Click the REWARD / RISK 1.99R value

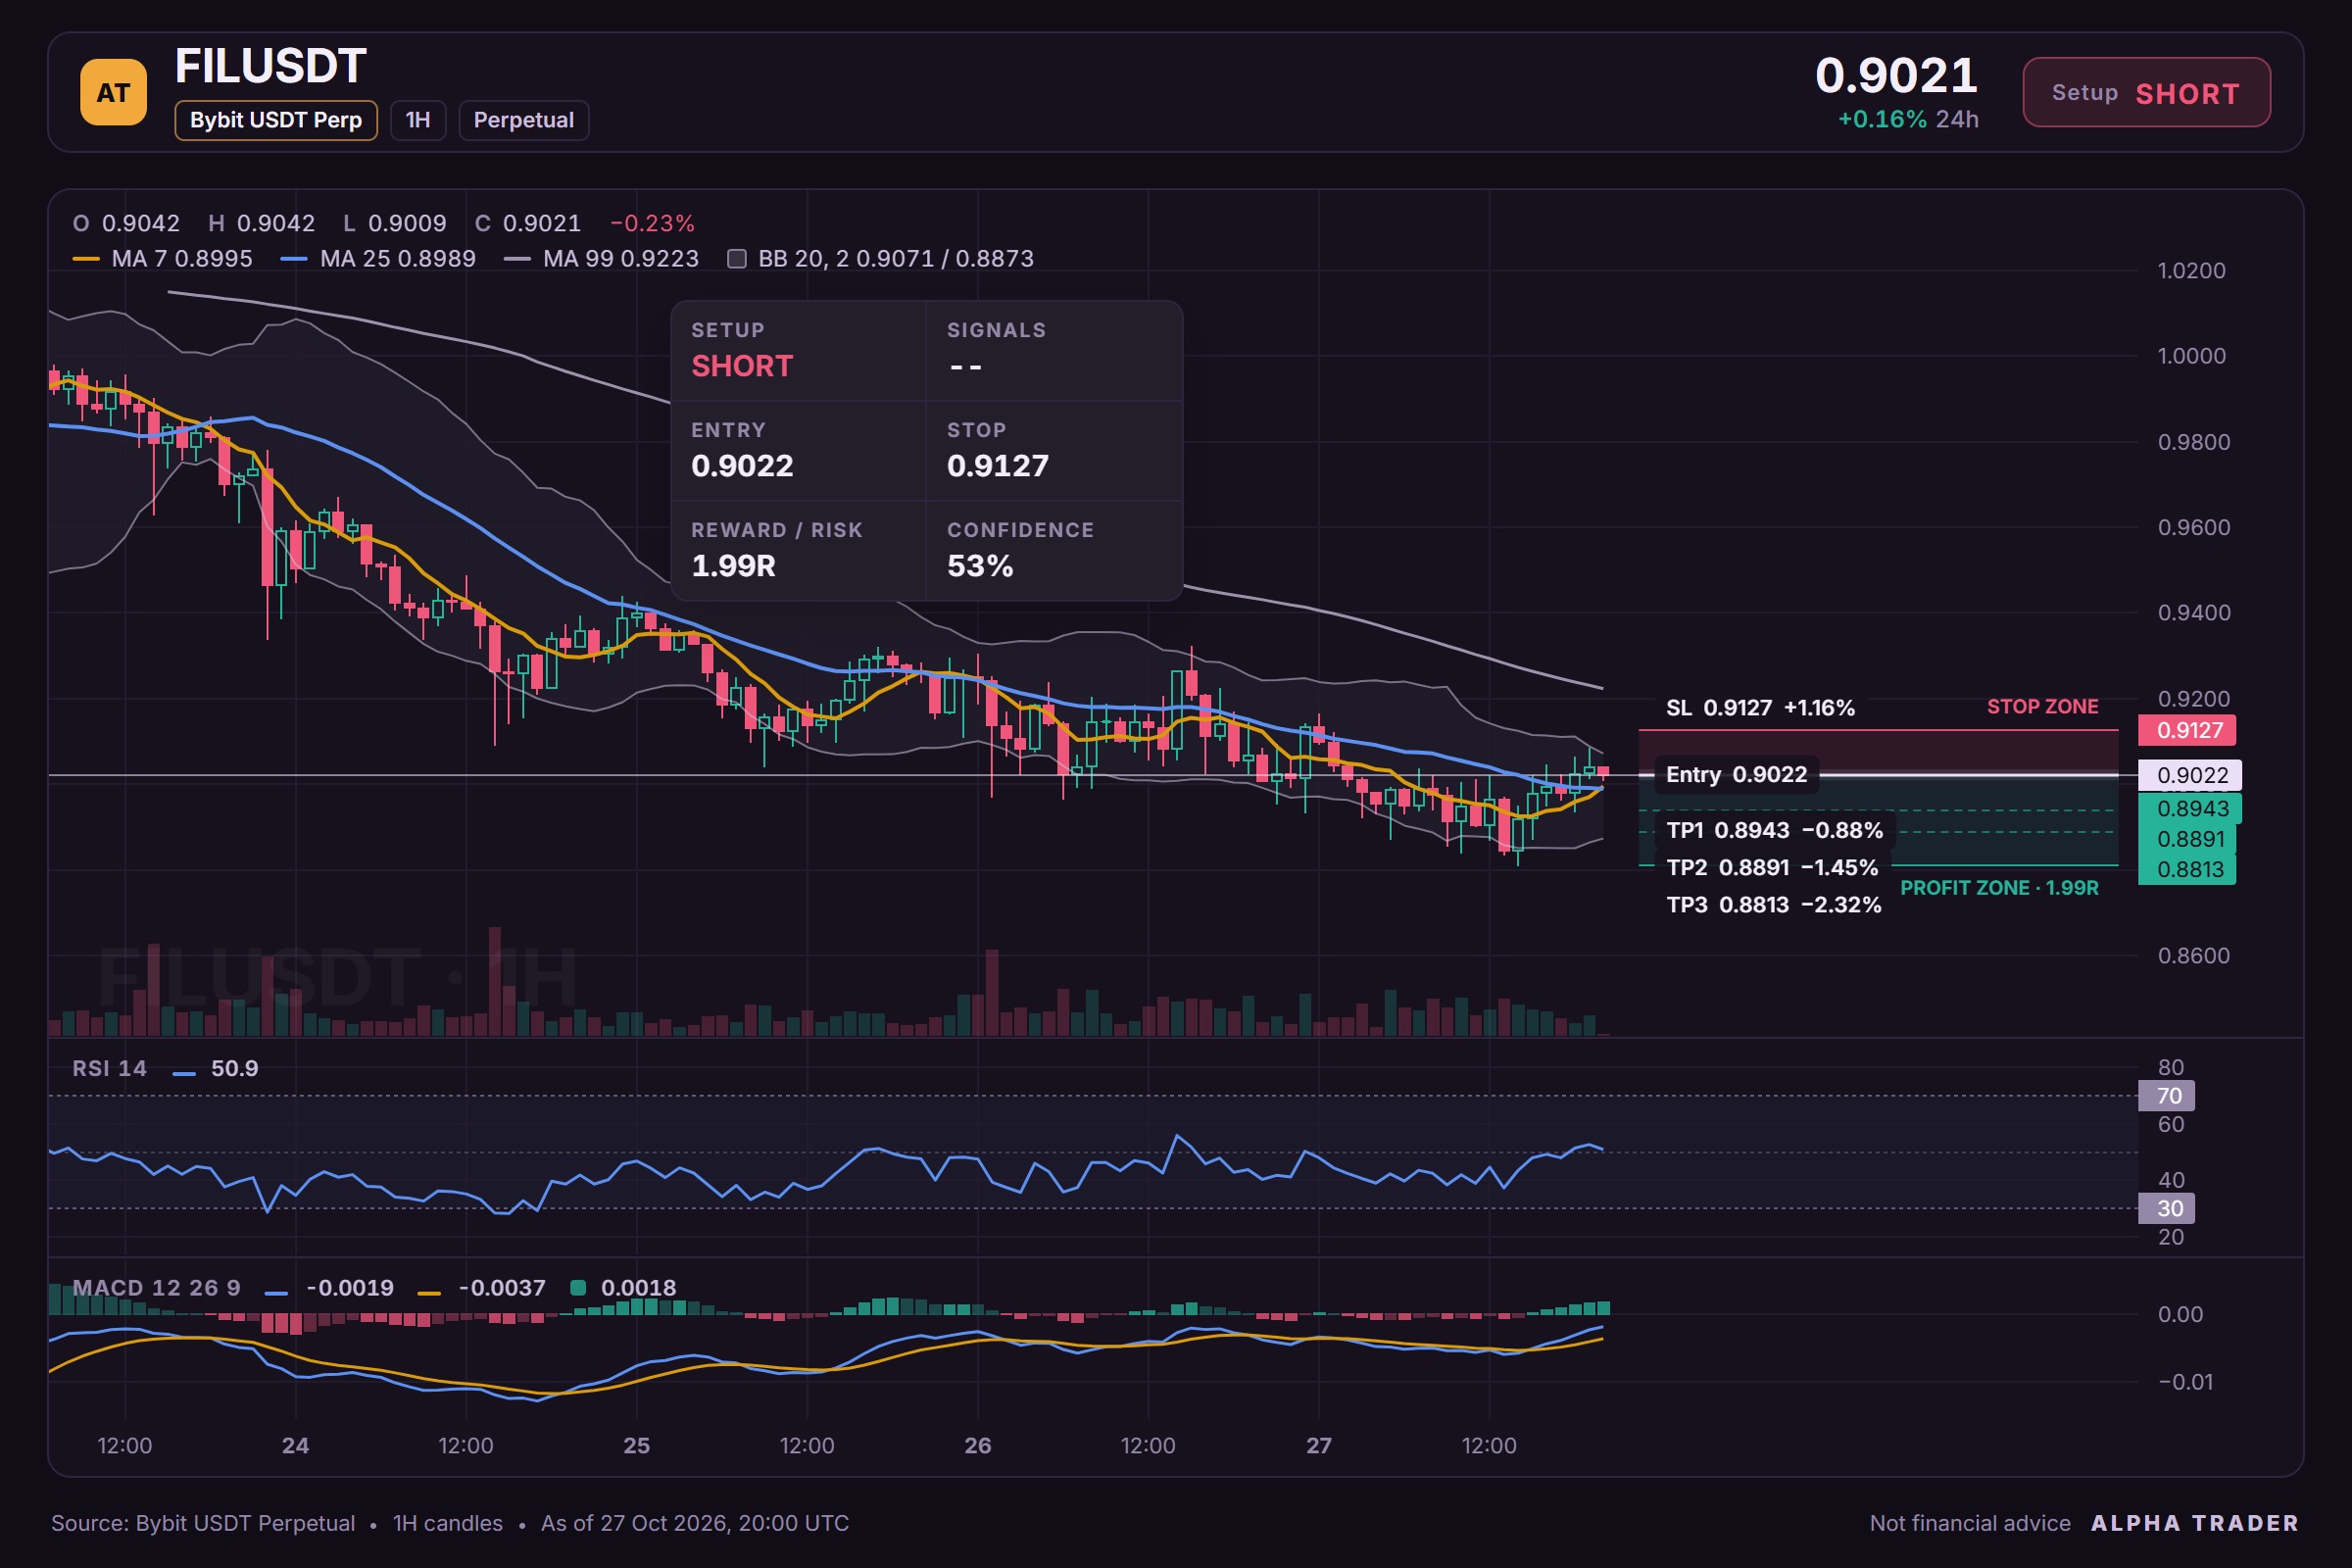coord(733,566)
